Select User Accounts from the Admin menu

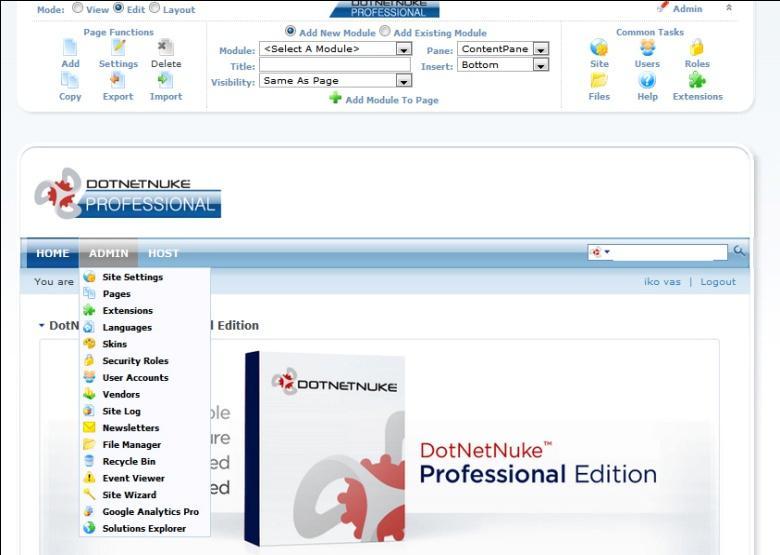[x=135, y=377]
